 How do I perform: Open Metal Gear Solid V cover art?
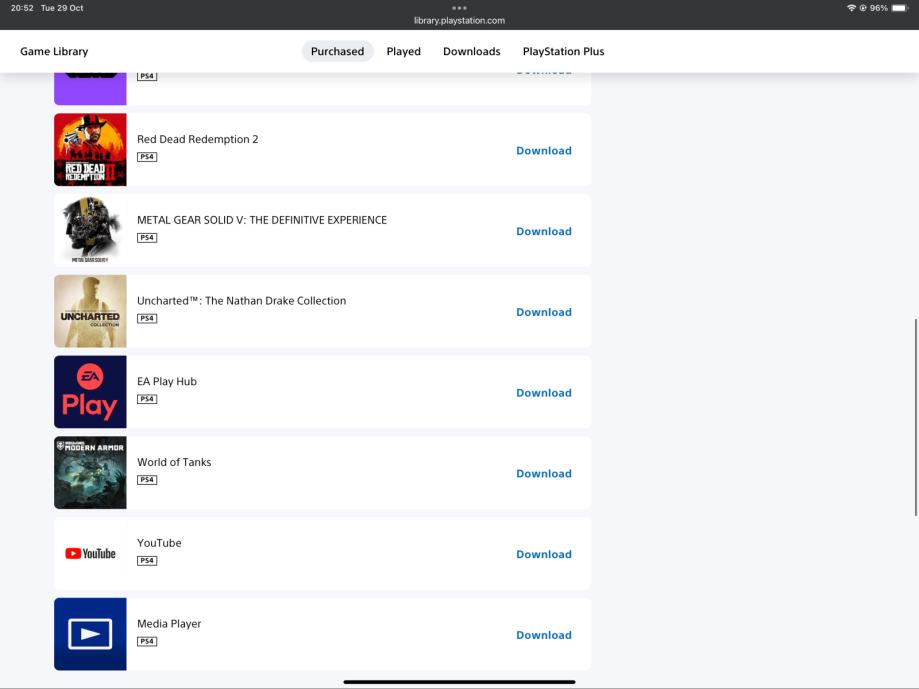(90, 230)
